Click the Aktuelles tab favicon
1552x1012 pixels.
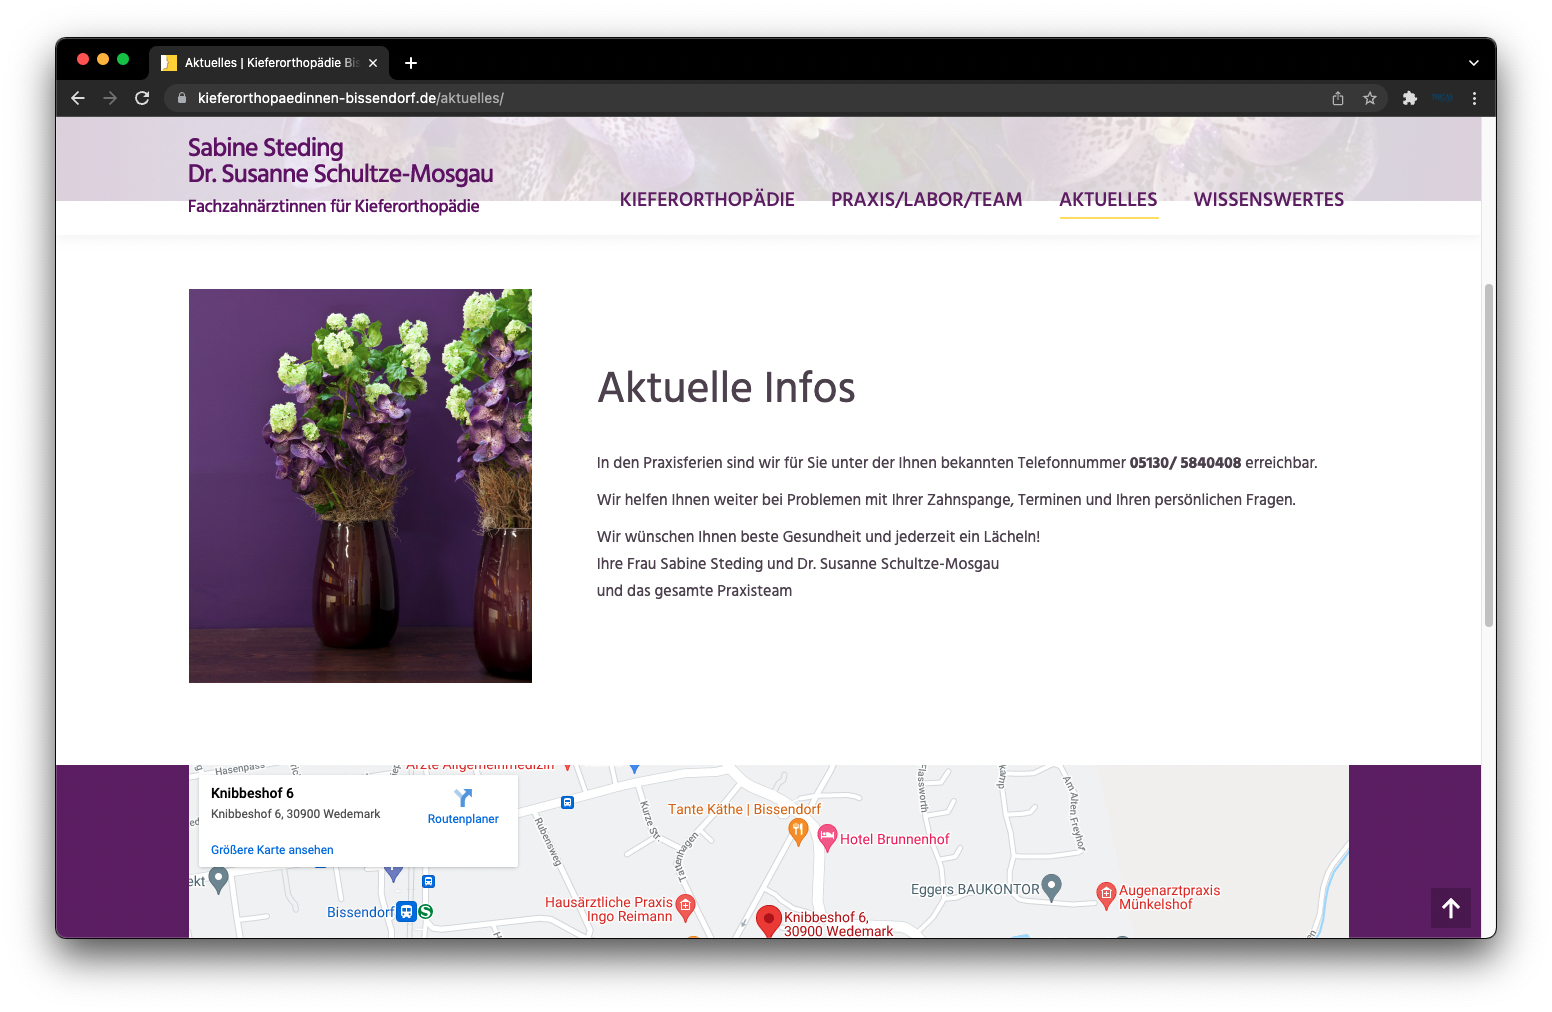(169, 63)
